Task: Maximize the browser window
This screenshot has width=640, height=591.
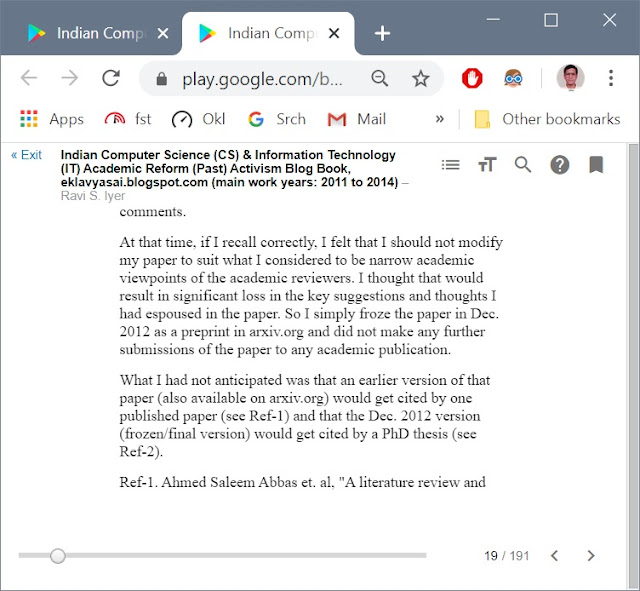Action: pyautogui.click(x=551, y=20)
